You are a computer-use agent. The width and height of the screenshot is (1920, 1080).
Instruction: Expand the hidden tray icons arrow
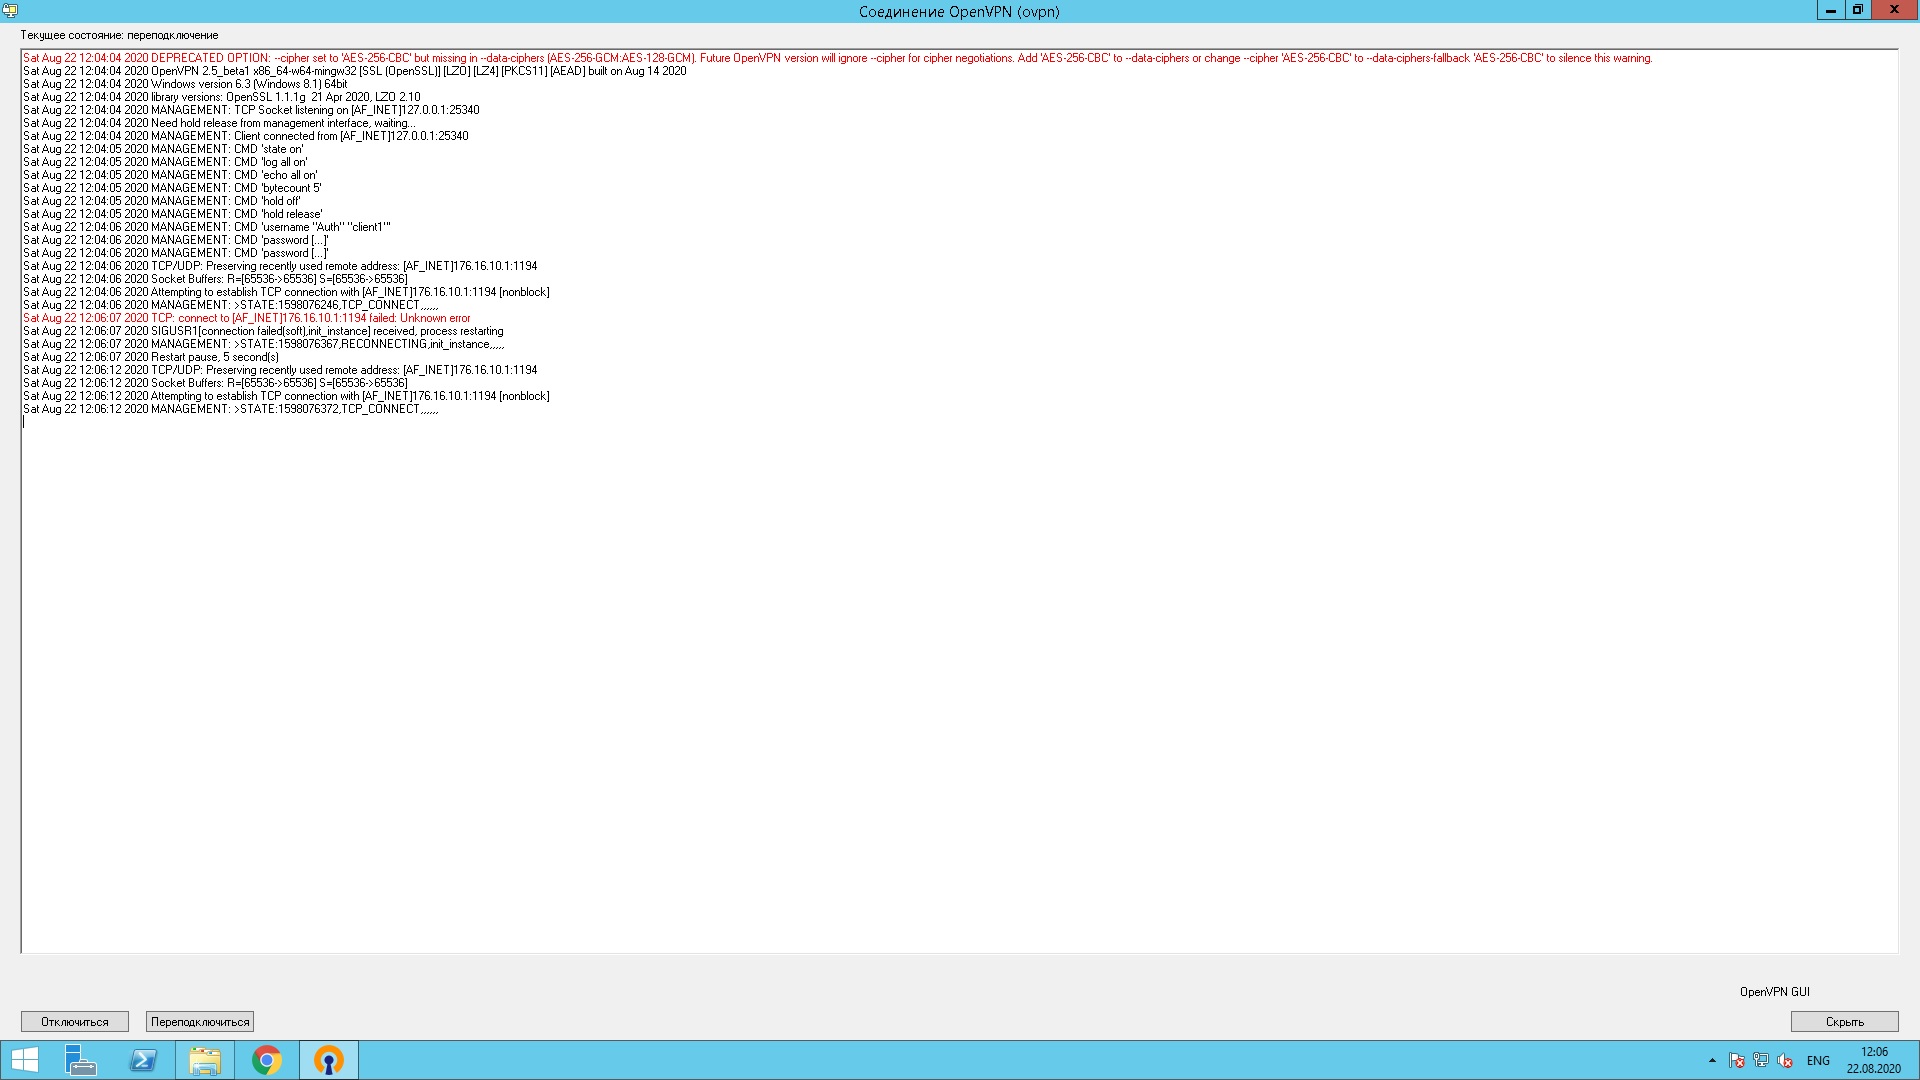pos(1712,1060)
